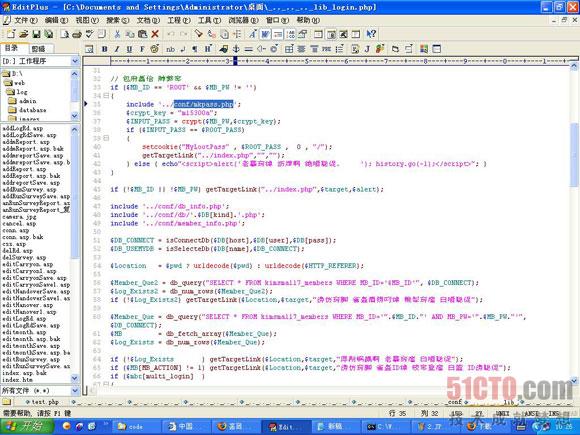Click the Spell check icon
Image resolution: width=580 pixels, height=435 pixels.
point(90,34)
